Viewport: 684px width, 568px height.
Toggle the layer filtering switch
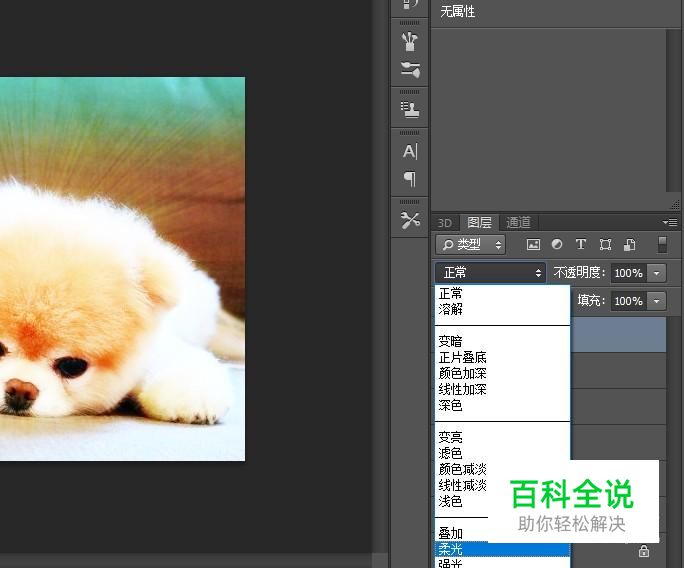tap(662, 245)
